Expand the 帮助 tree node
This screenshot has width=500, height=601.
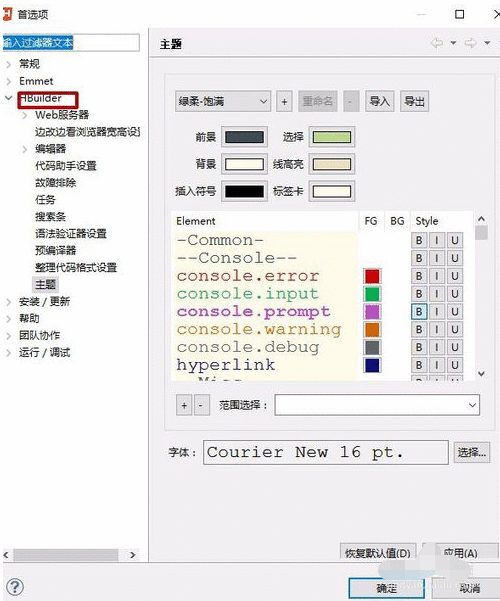[9, 319]
